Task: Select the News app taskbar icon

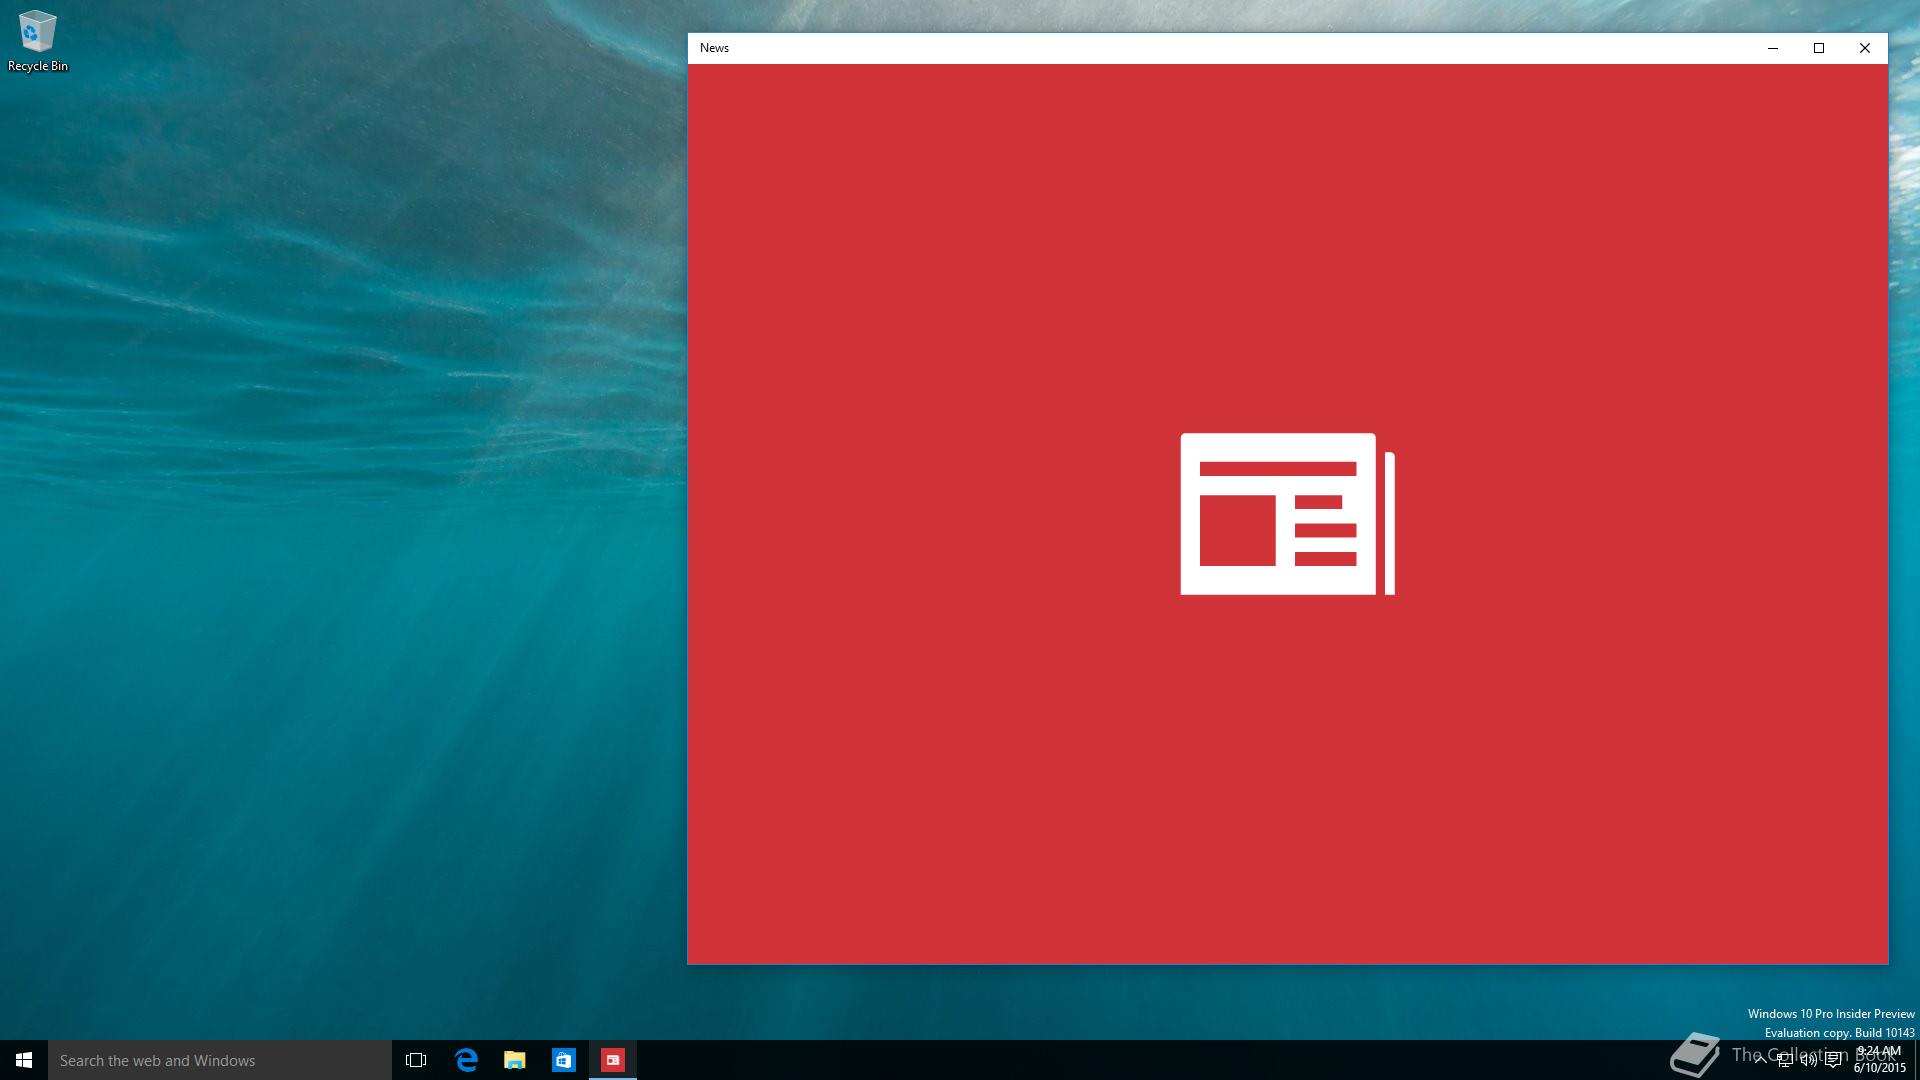Action: pyautogui.click(x=613, y=1060)
